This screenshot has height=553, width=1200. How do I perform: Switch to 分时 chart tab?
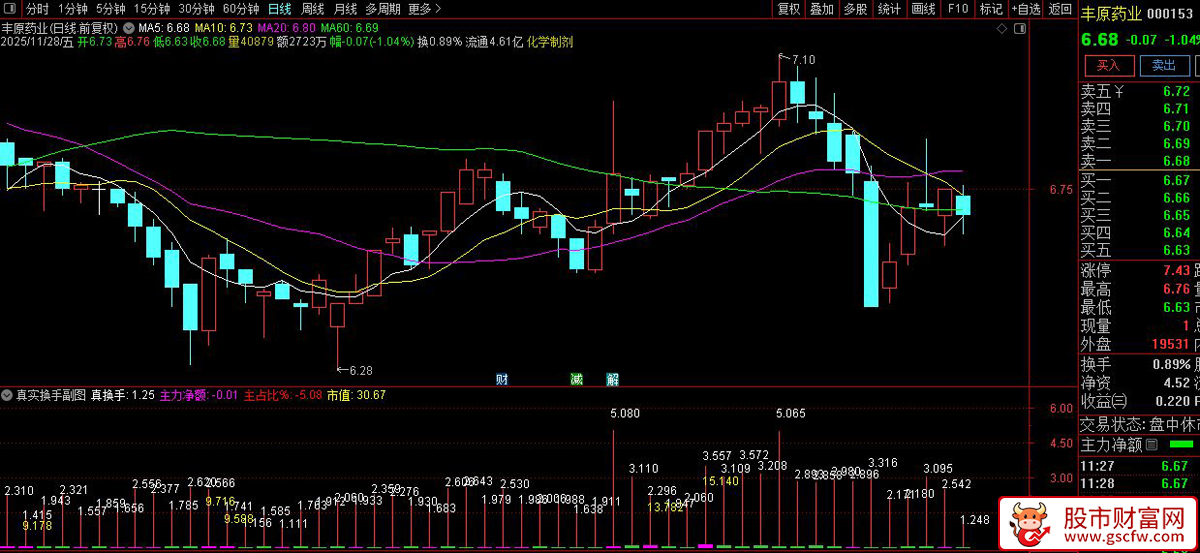pyautogui.click(x=37, y=9)
